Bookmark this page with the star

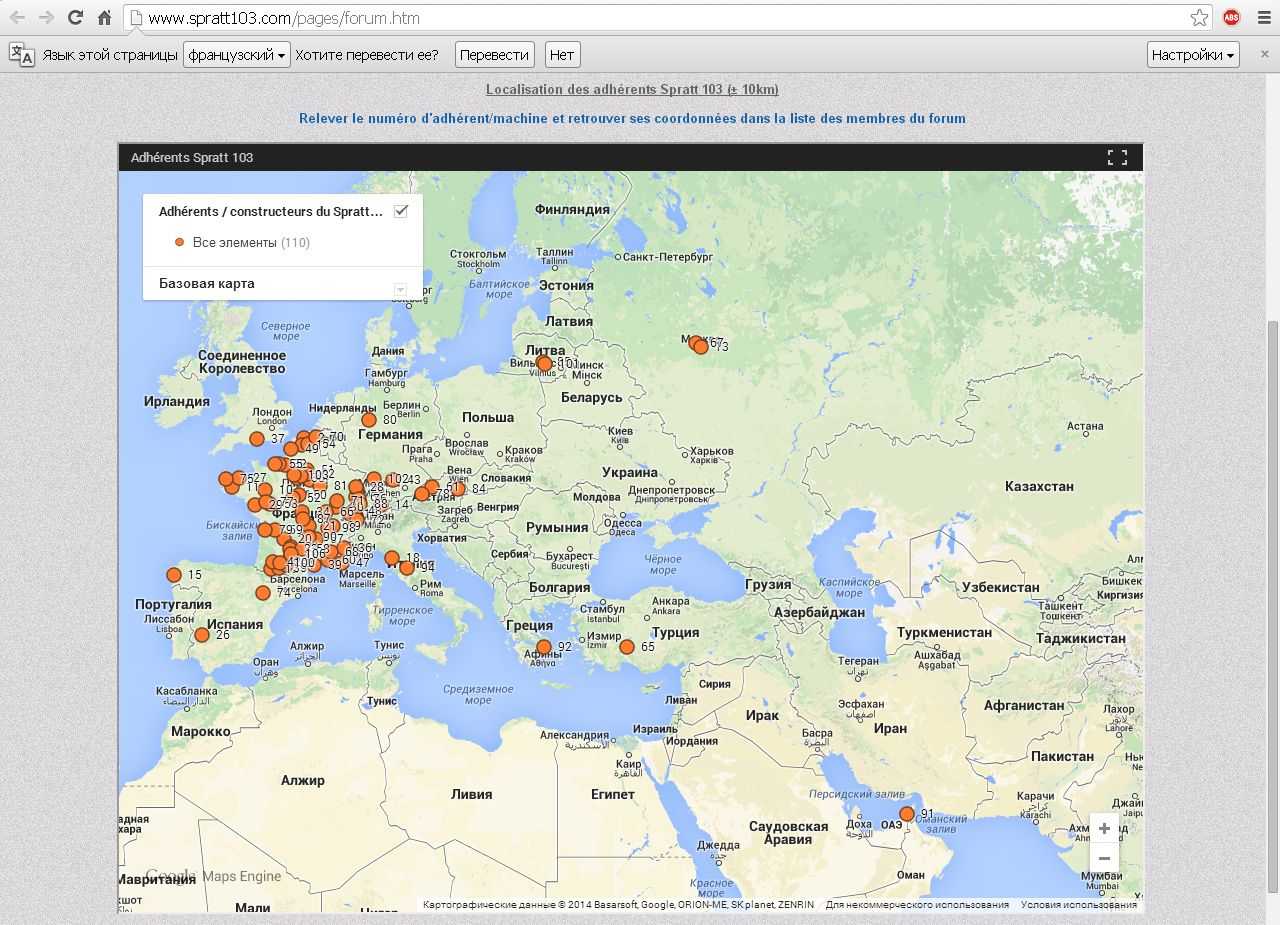tap(1199, 18)
